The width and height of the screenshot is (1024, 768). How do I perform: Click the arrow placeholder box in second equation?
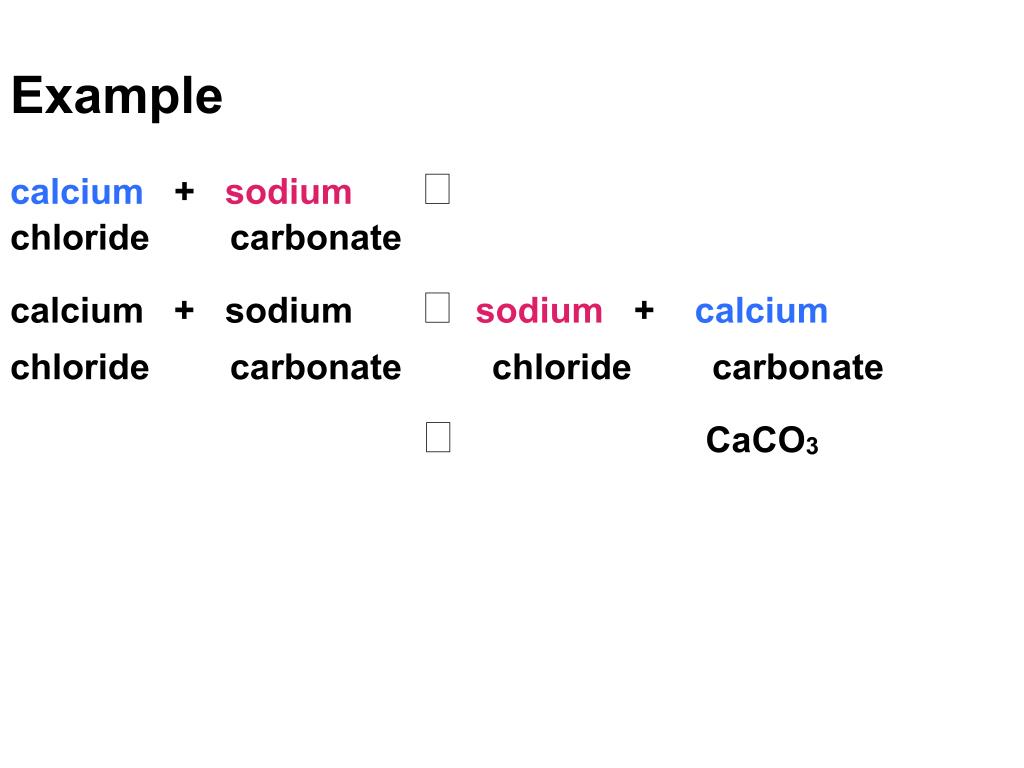pyautogui.click(x=437, y=309)
